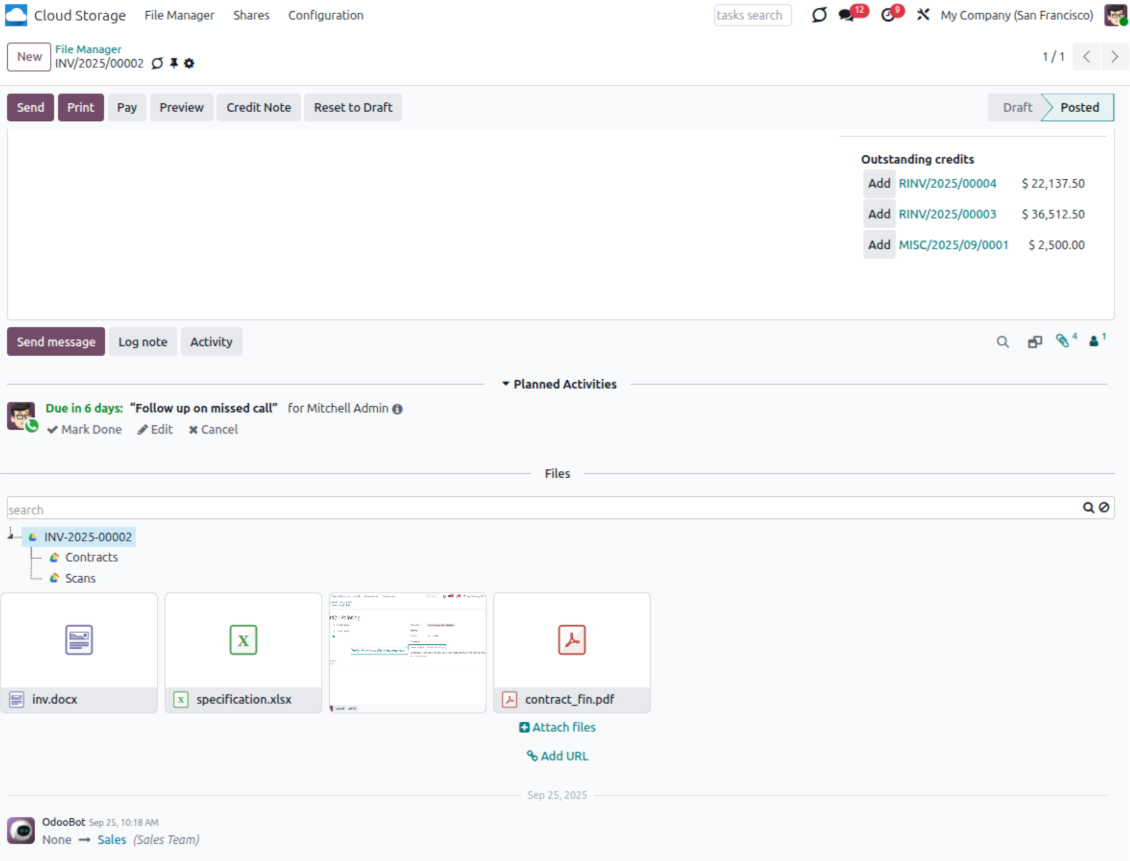Click the wrench tools icon in header
Image resolution: width=1130 pixels, height=861 pixels.
tap(923, 15)
